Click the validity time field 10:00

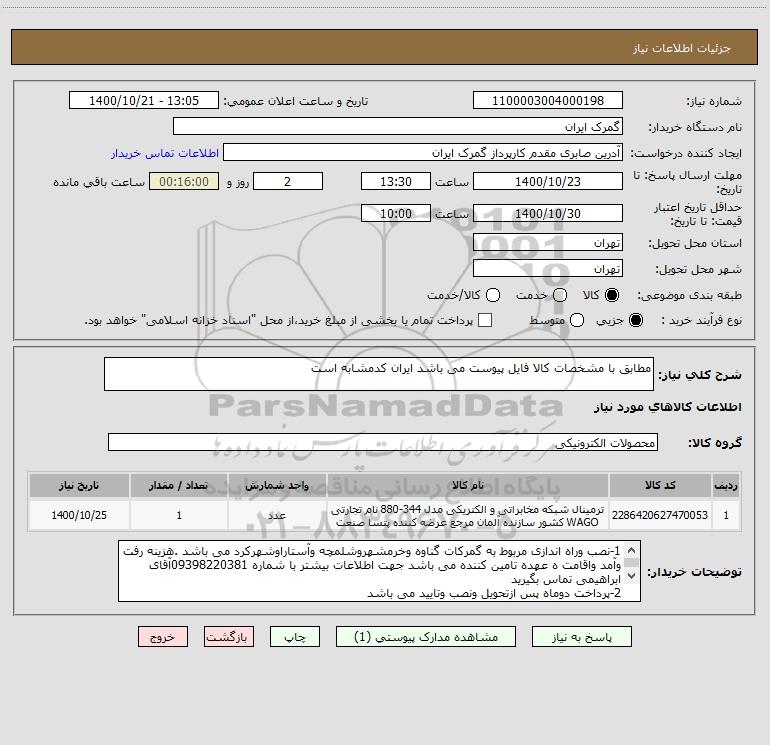[x=396, y=213]
